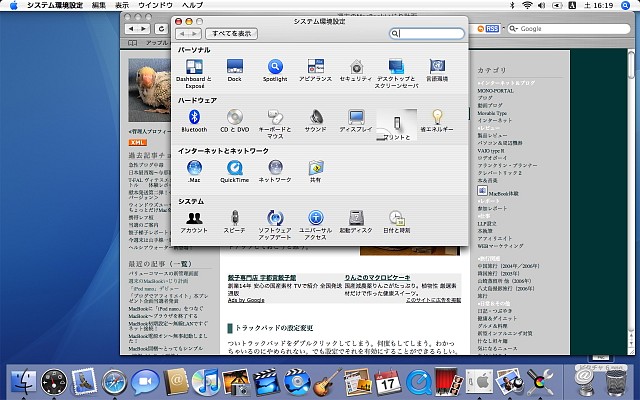The image size is (640, 400).
Task: Open 省エネルギー (Energy Saver) pane
Action: pos(436,118)
